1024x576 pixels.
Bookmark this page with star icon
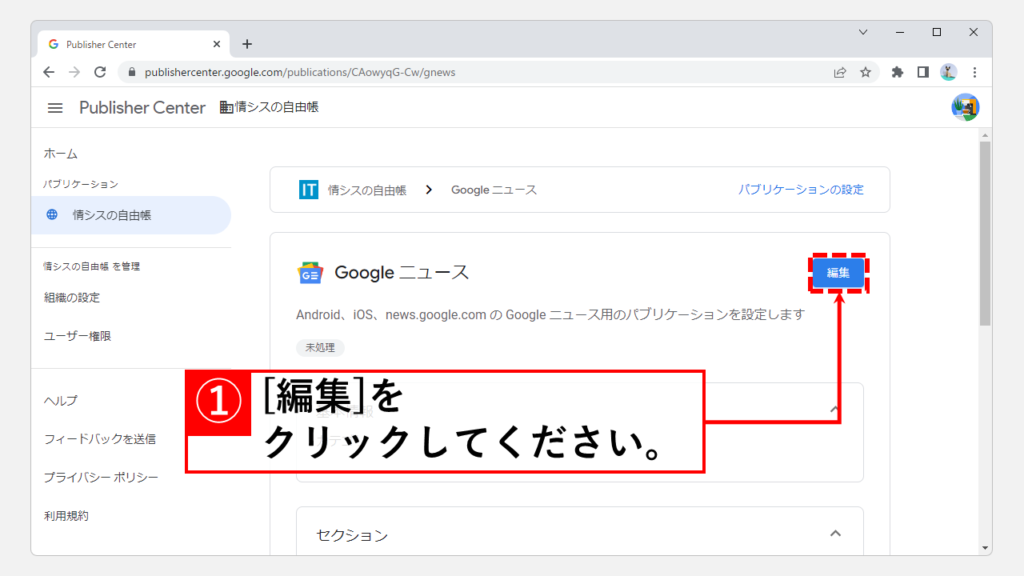pyautogui.click(x=865, y=72)
